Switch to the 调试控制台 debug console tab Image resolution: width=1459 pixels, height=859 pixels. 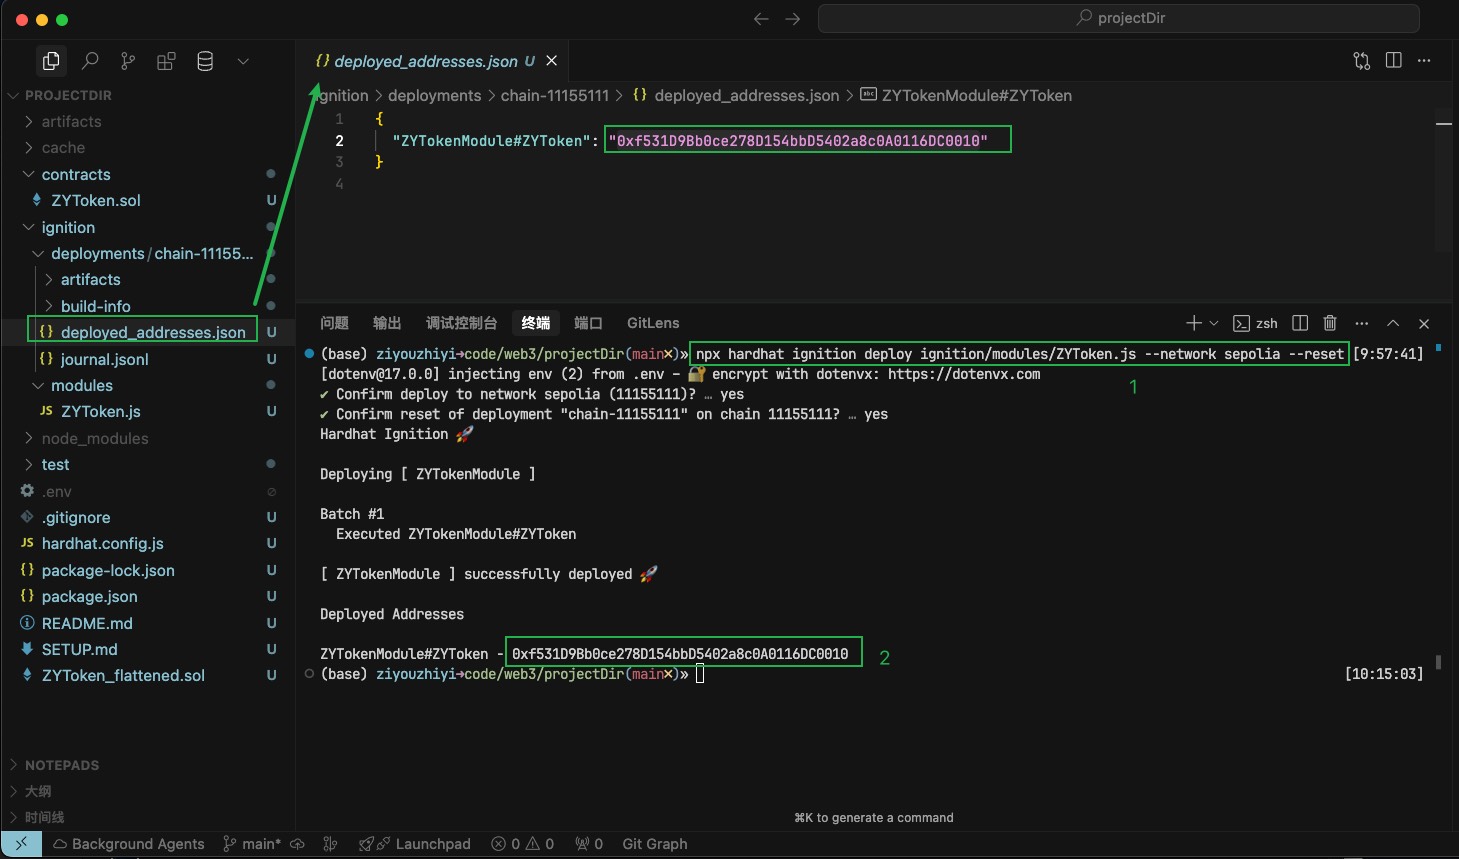pos(461,323)
